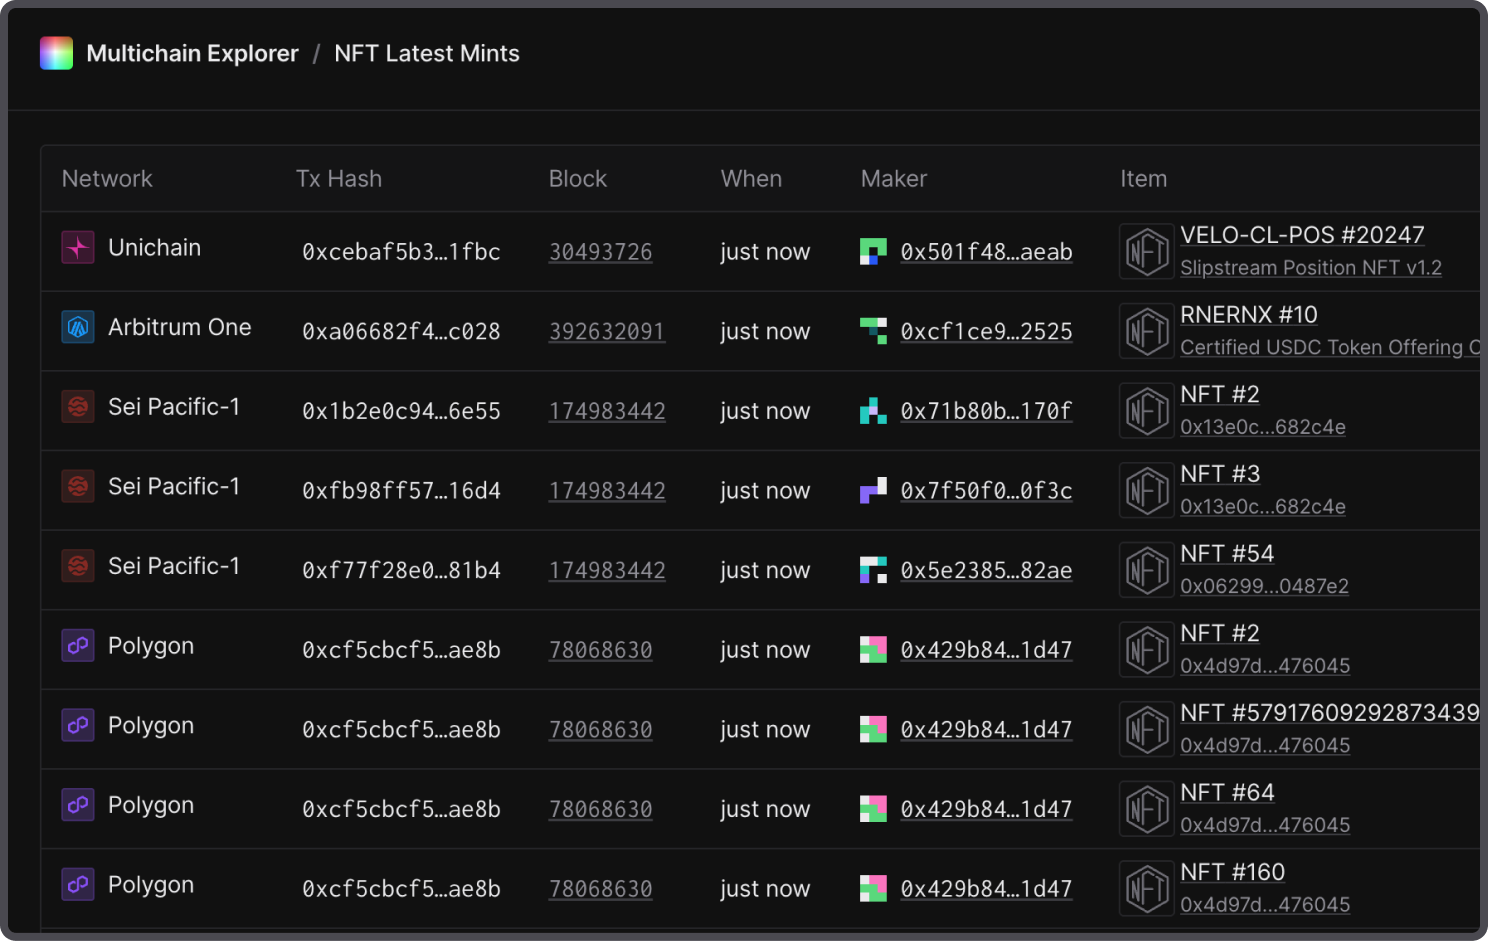Click the NFT thumbnail icon for NFT #54
Image resolution: width=1488 pixels, height=941 pixels.
[1146, 570]
